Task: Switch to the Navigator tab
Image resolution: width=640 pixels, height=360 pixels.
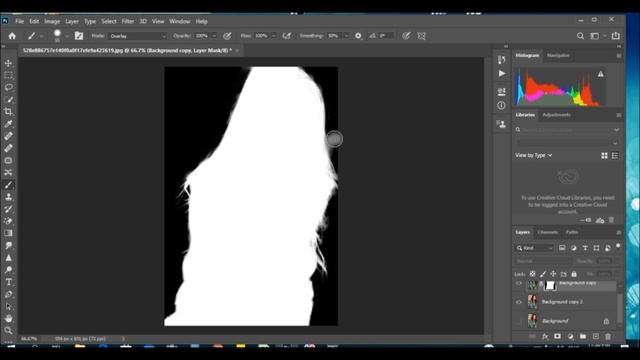Action: pyautogui.click(x=558, y=56)
